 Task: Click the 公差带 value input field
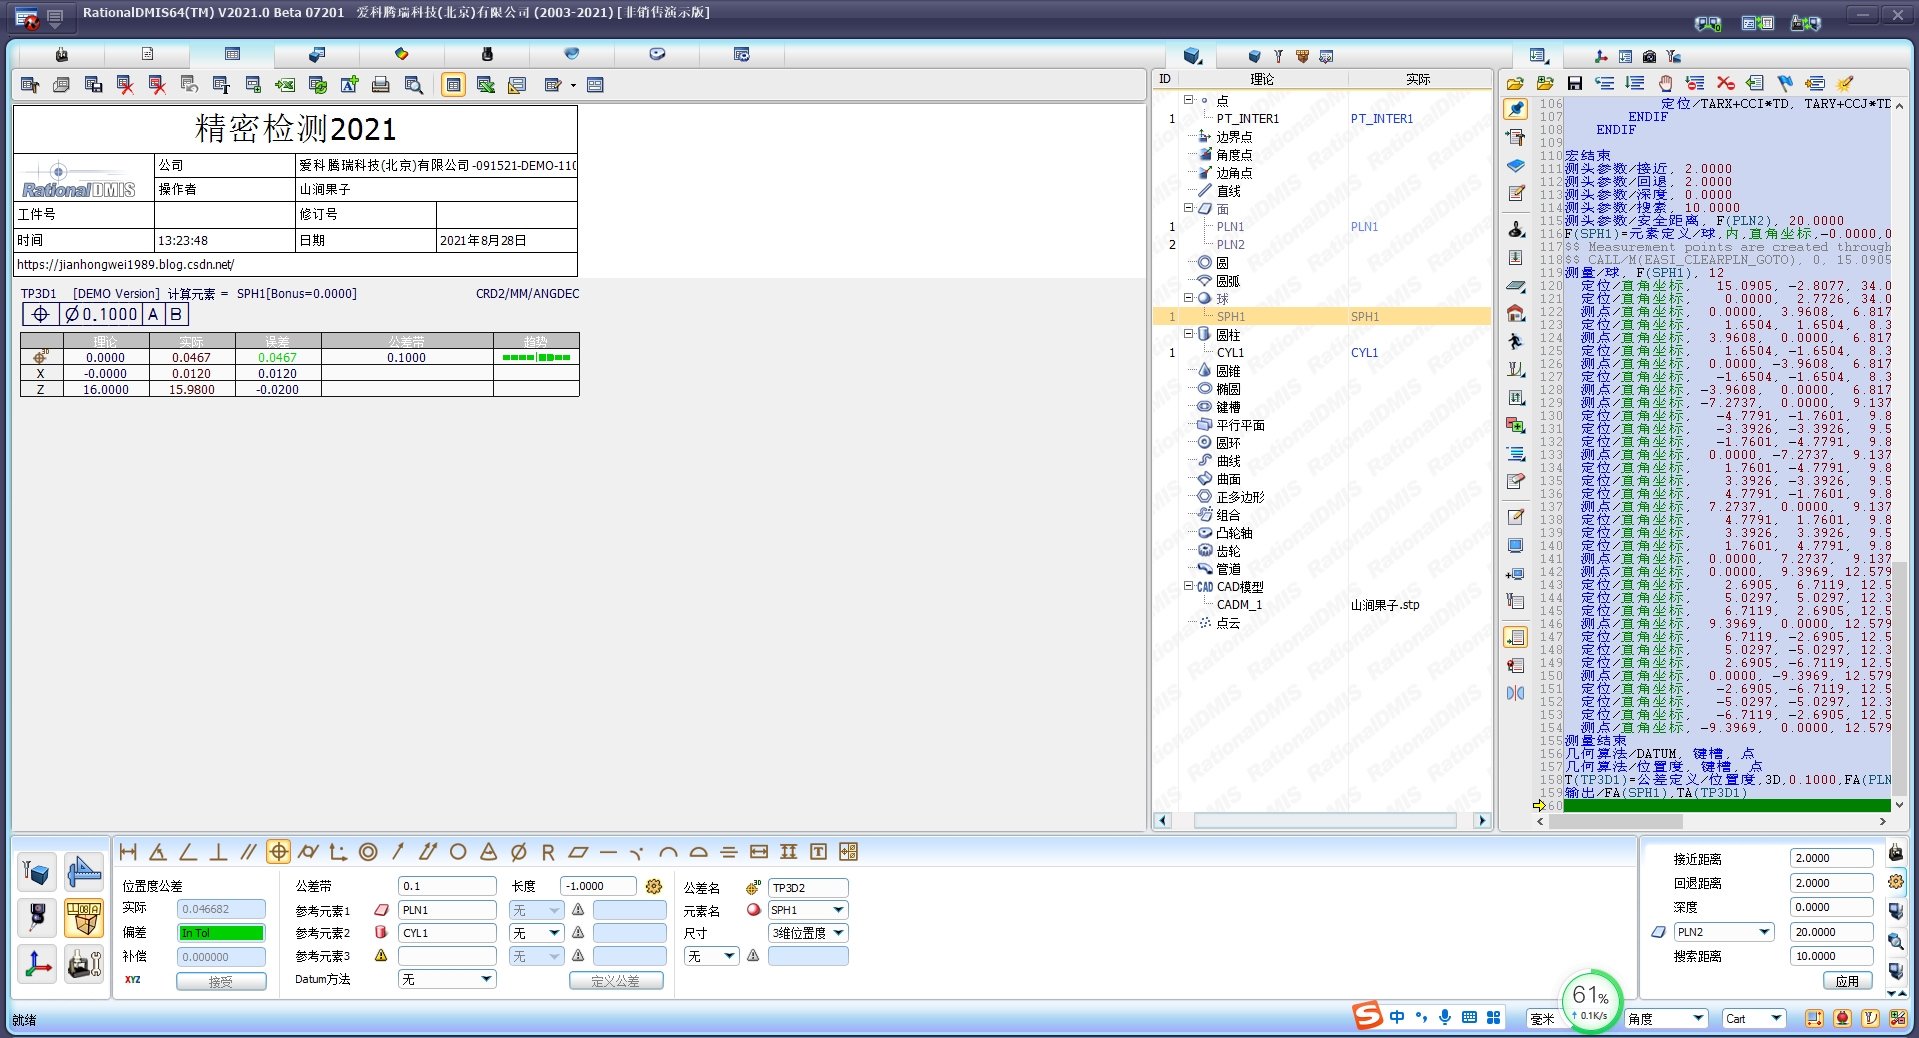pyautogui.click(x=447, y=886)
